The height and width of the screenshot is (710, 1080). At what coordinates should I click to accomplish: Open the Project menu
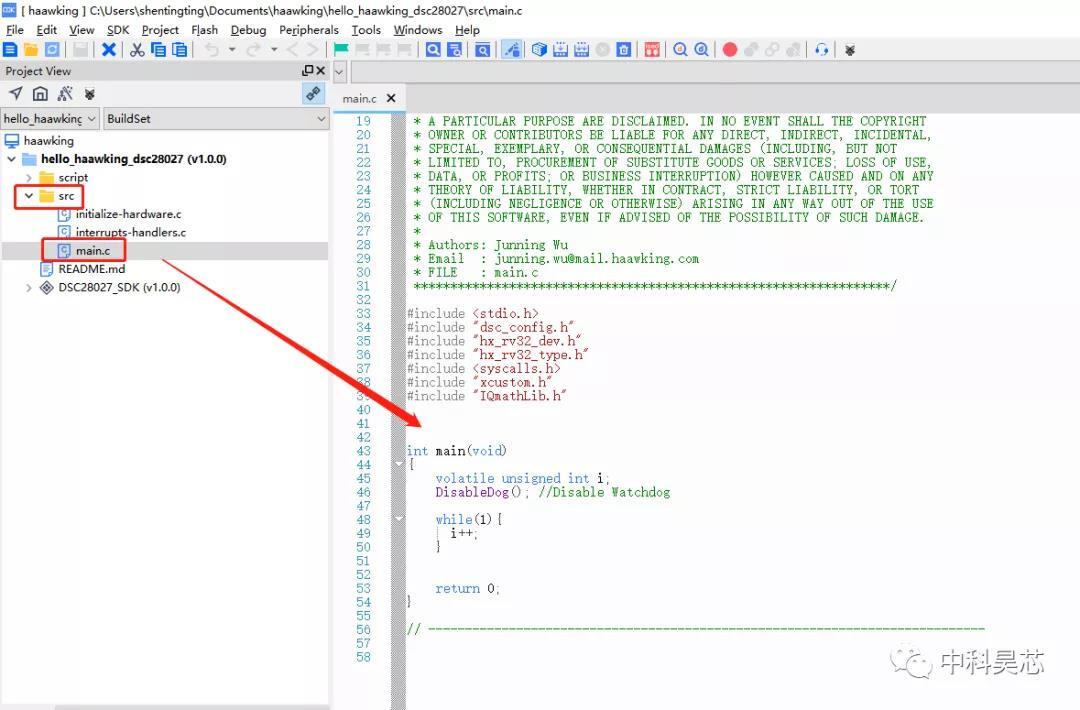point(160,30)
